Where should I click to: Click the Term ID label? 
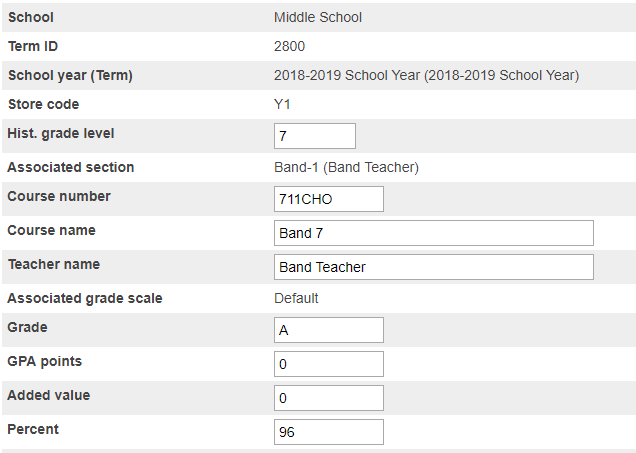pyautogui.click(x=35, y=46)
